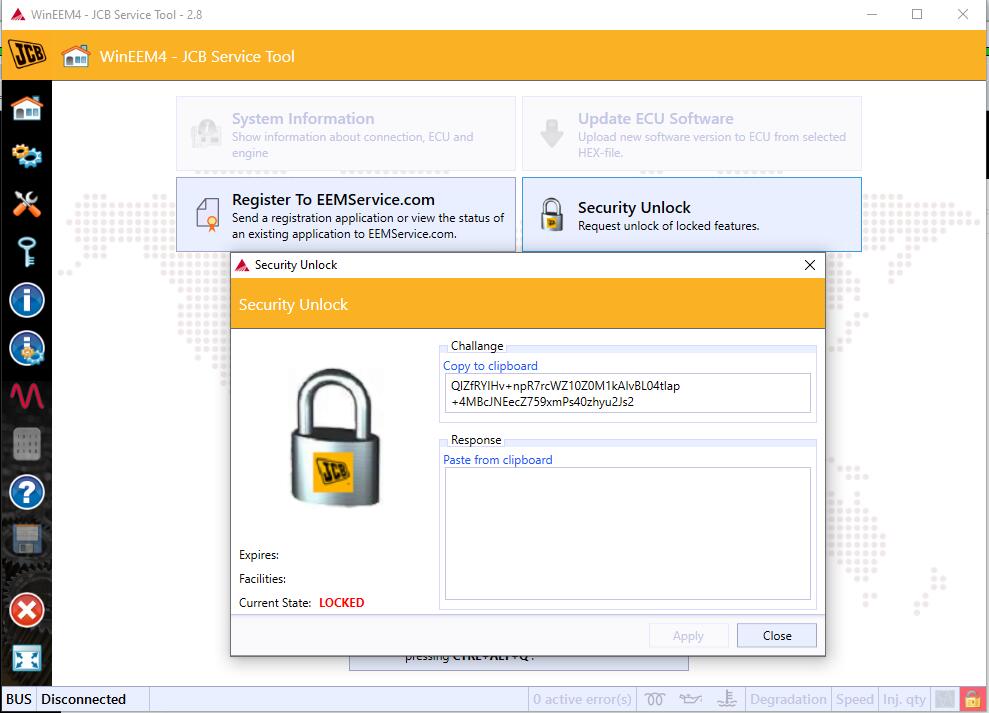Close the Security Unlock dialog with X
Screen dimensions: 989x713
[810, 265]
